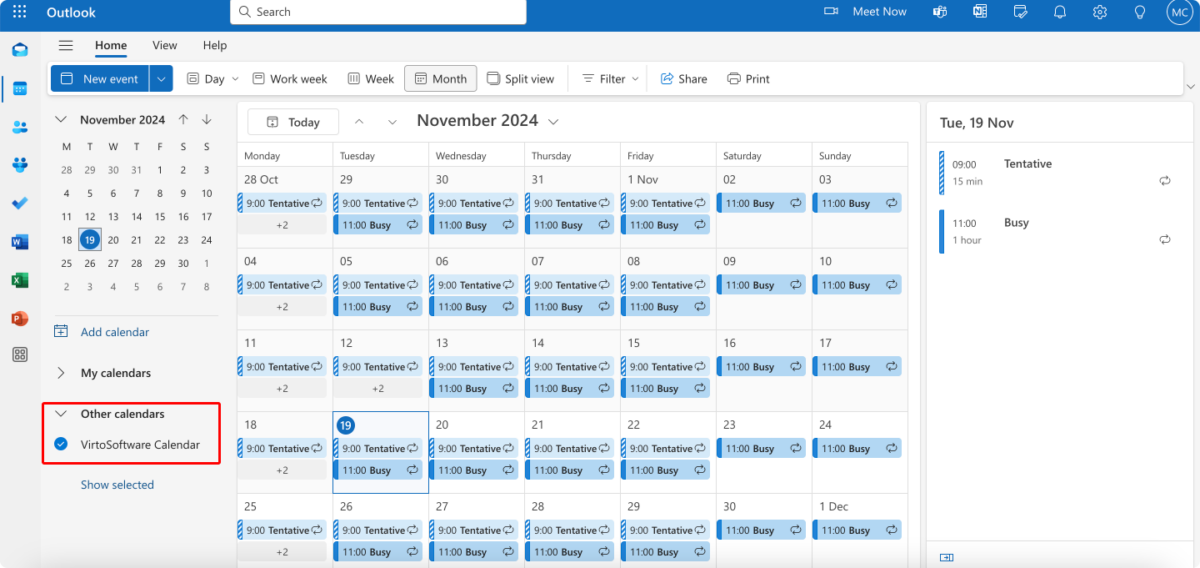The image size is (1200, 568).
Task: Select day 30 in mini calendar last row
Action: [183, 263]
